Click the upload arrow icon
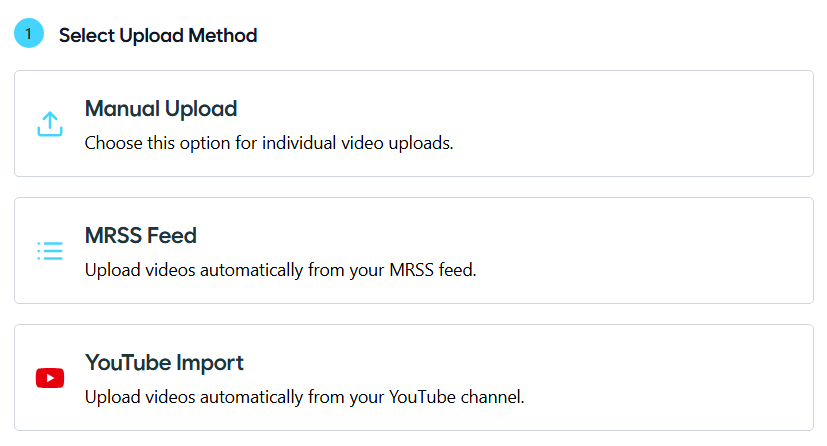 [x=50, y=124]
